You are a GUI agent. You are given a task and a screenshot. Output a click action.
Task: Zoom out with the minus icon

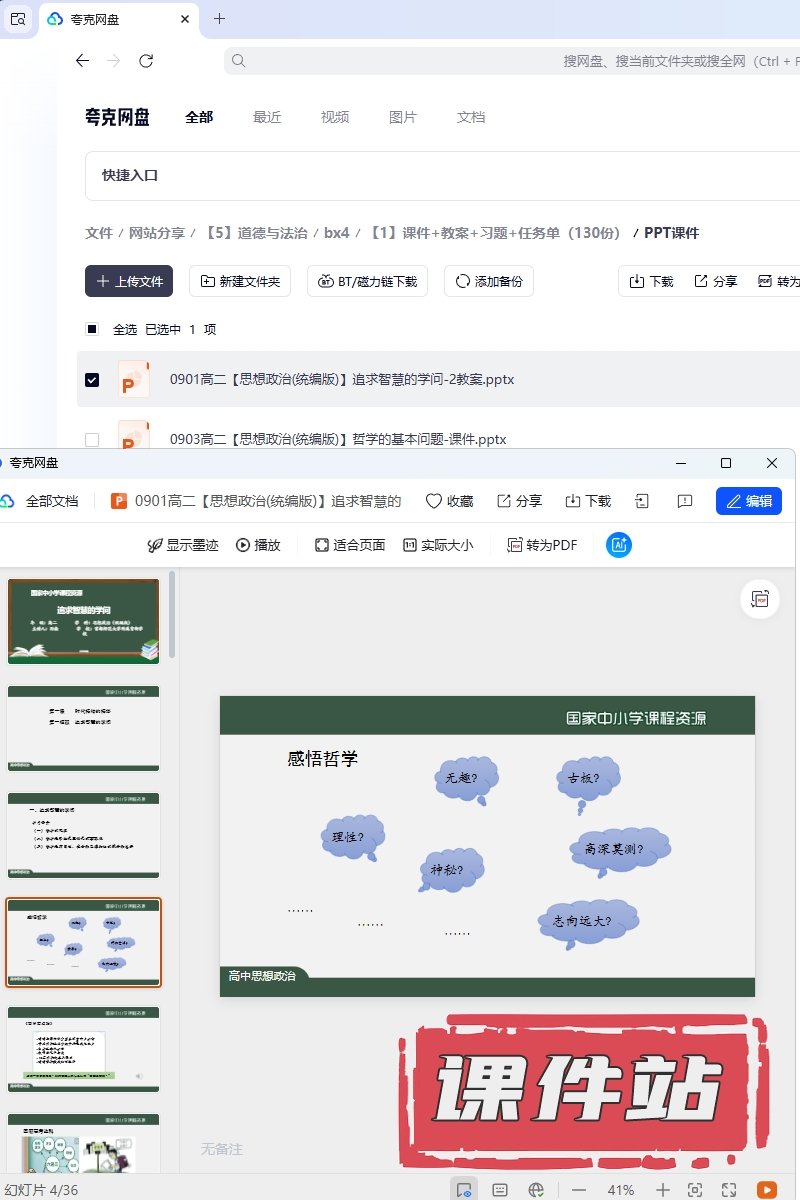(579, 1190)
